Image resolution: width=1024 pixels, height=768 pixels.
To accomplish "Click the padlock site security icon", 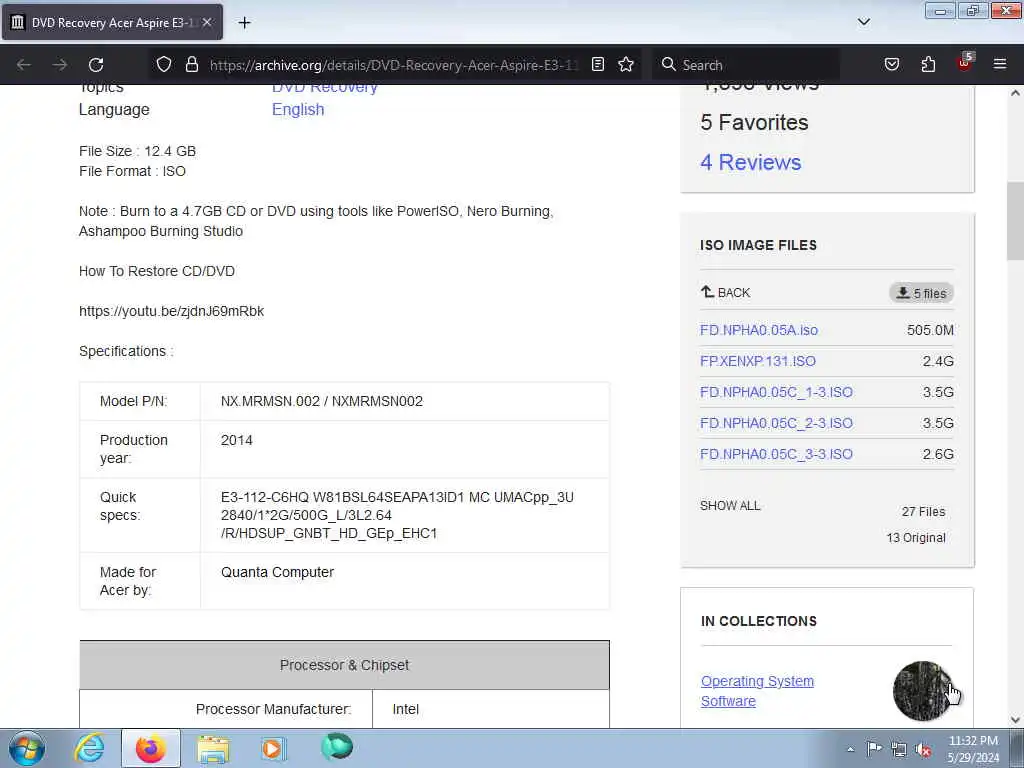I will coord(191,64).
